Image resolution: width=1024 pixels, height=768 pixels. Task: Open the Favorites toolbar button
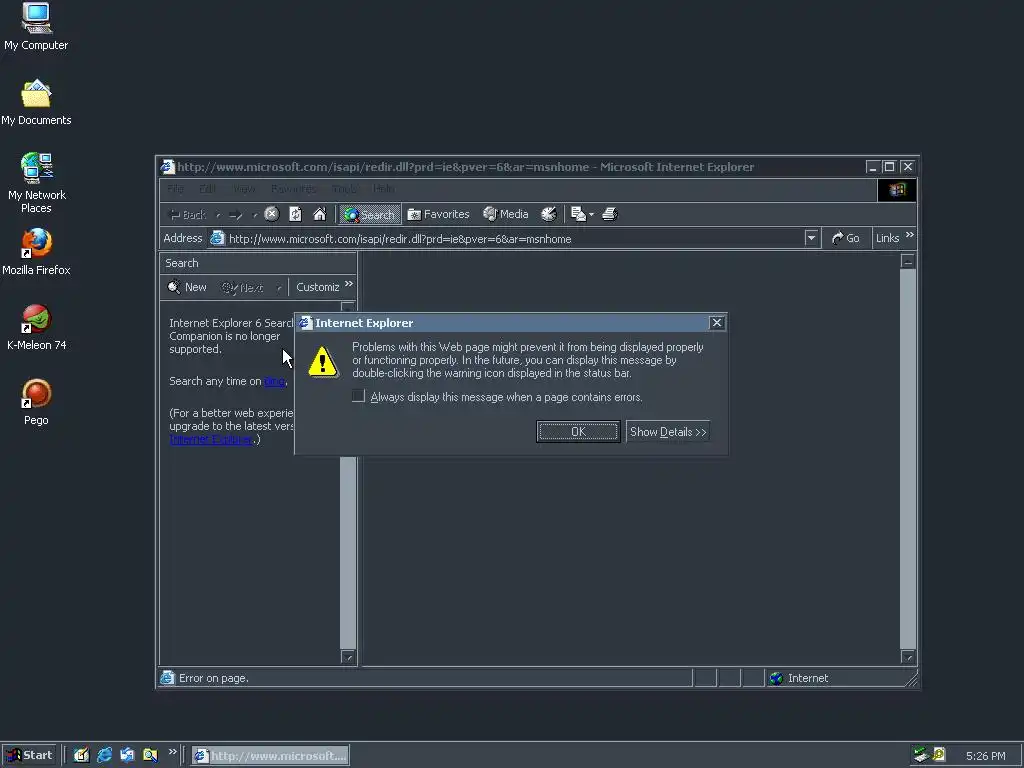tap(438, 214)
